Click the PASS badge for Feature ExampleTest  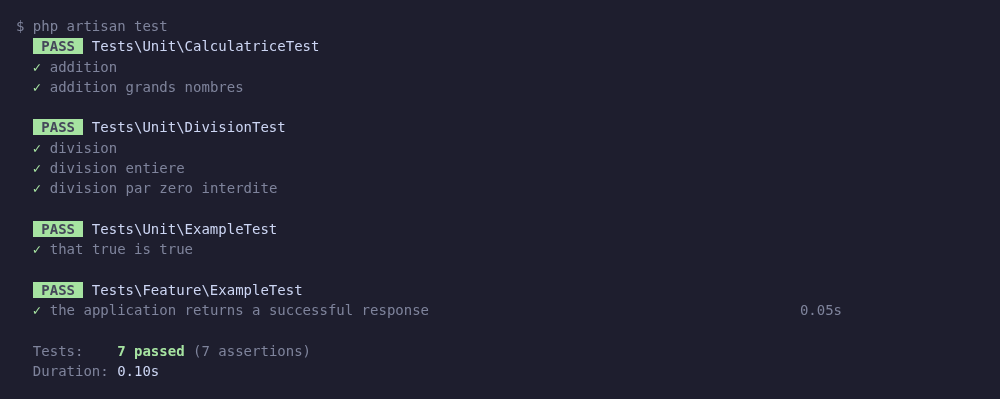click(x=58, y=291)
